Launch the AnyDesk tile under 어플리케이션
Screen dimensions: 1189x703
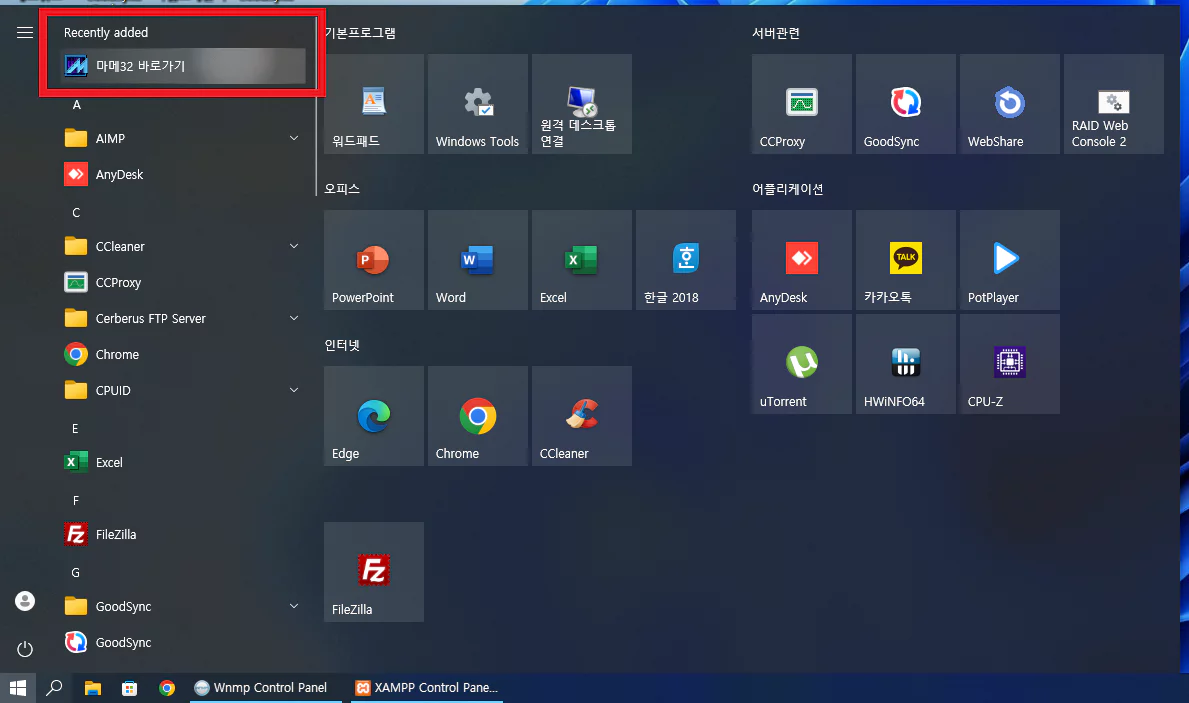tap(802, 260)
